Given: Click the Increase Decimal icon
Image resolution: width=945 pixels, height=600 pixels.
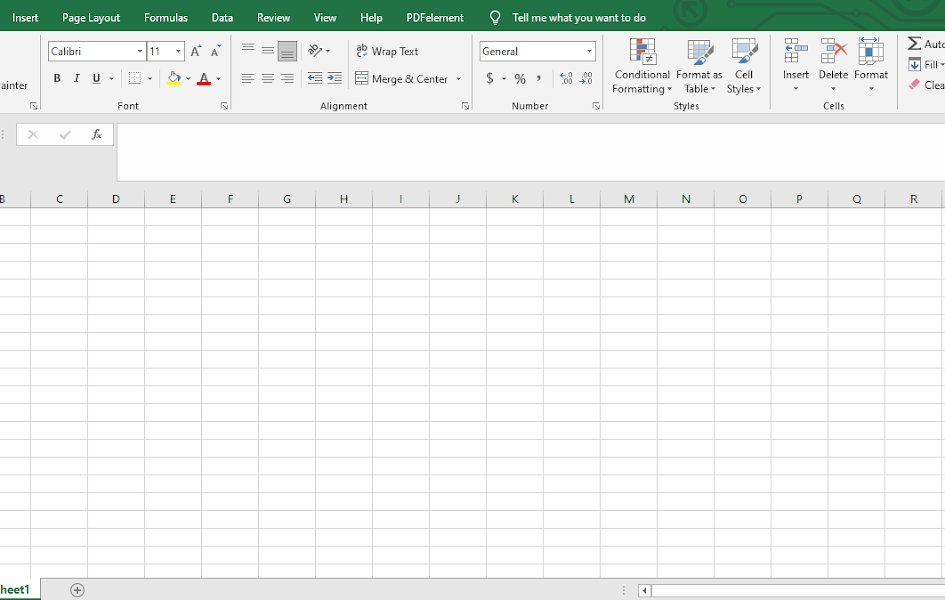Looking at the screenshot, I should pos(567,78).
